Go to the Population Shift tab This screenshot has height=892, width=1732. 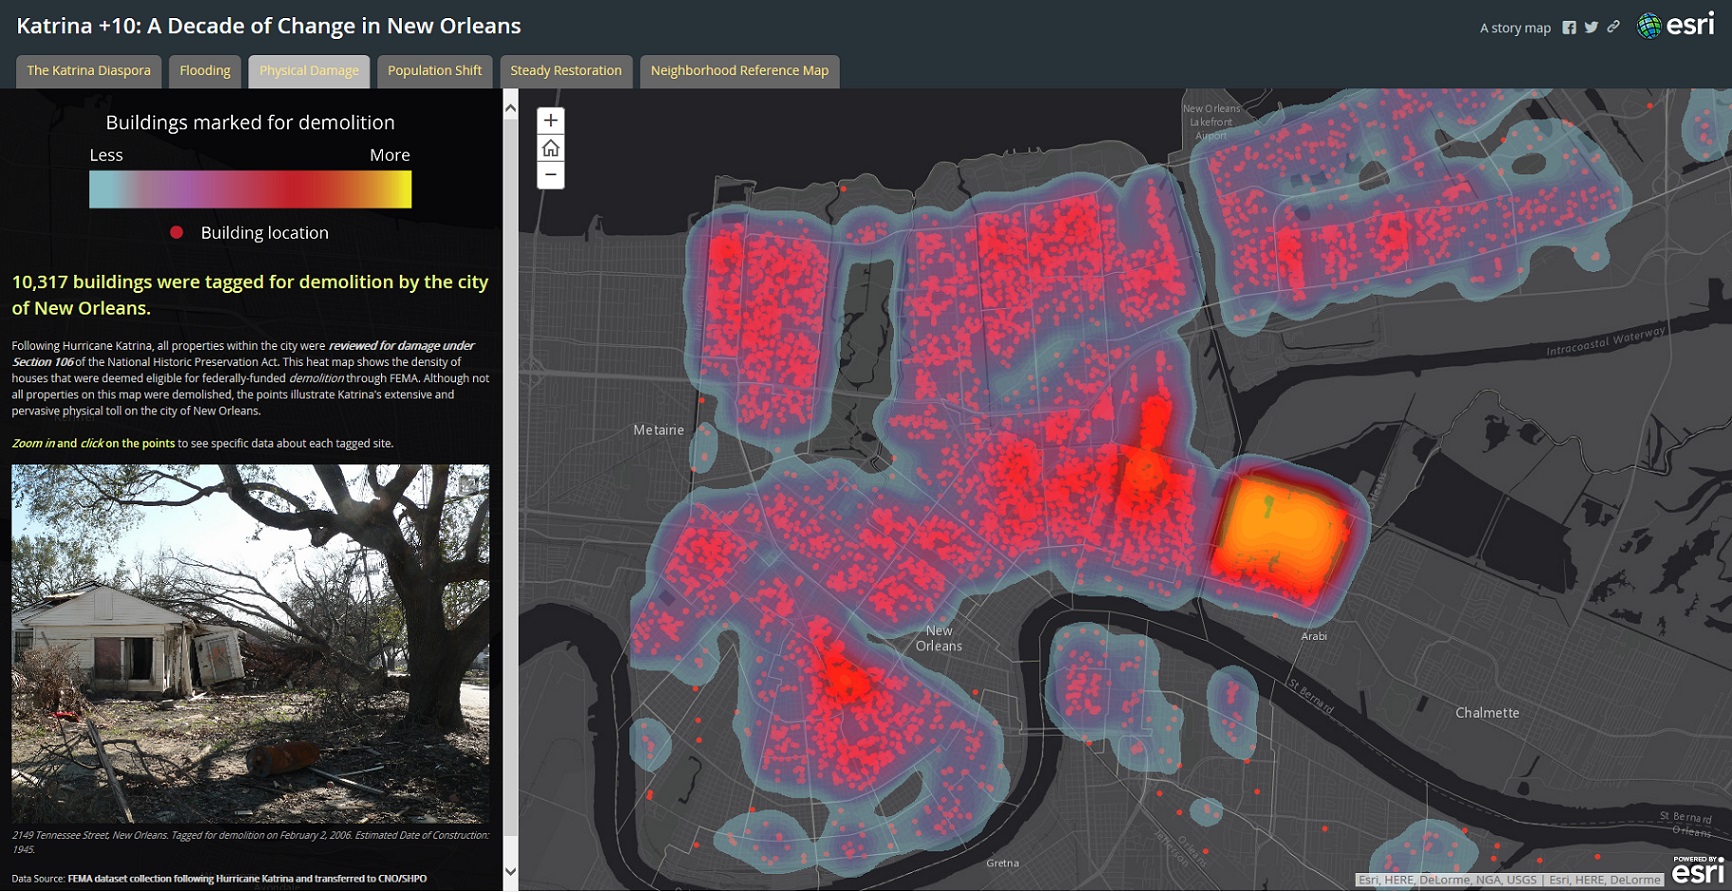tap(435, 71)
